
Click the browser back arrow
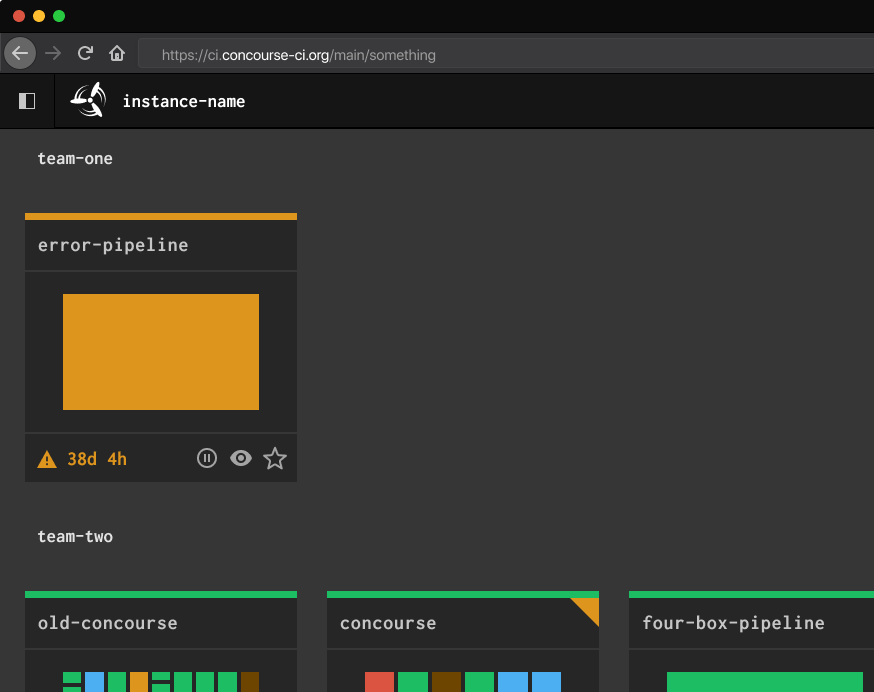20,53
